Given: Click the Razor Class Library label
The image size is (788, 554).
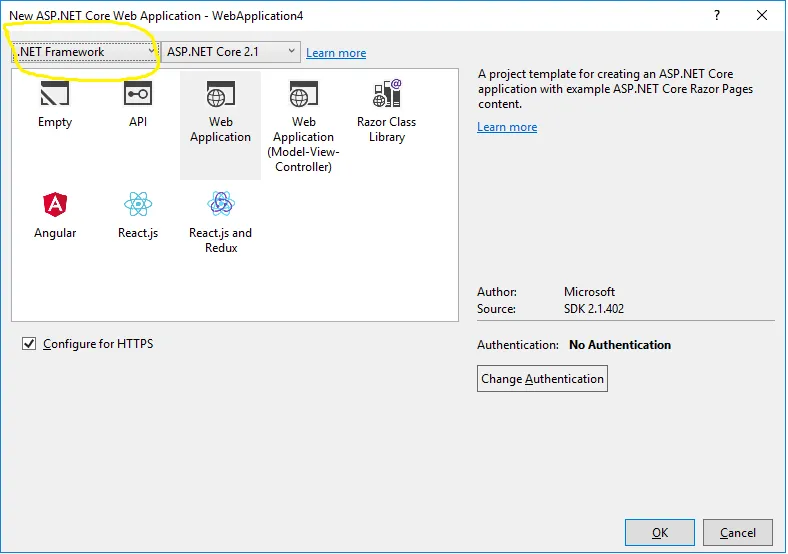Looking at the screenshot, I should pyautogui.click(x=386, y=129).
